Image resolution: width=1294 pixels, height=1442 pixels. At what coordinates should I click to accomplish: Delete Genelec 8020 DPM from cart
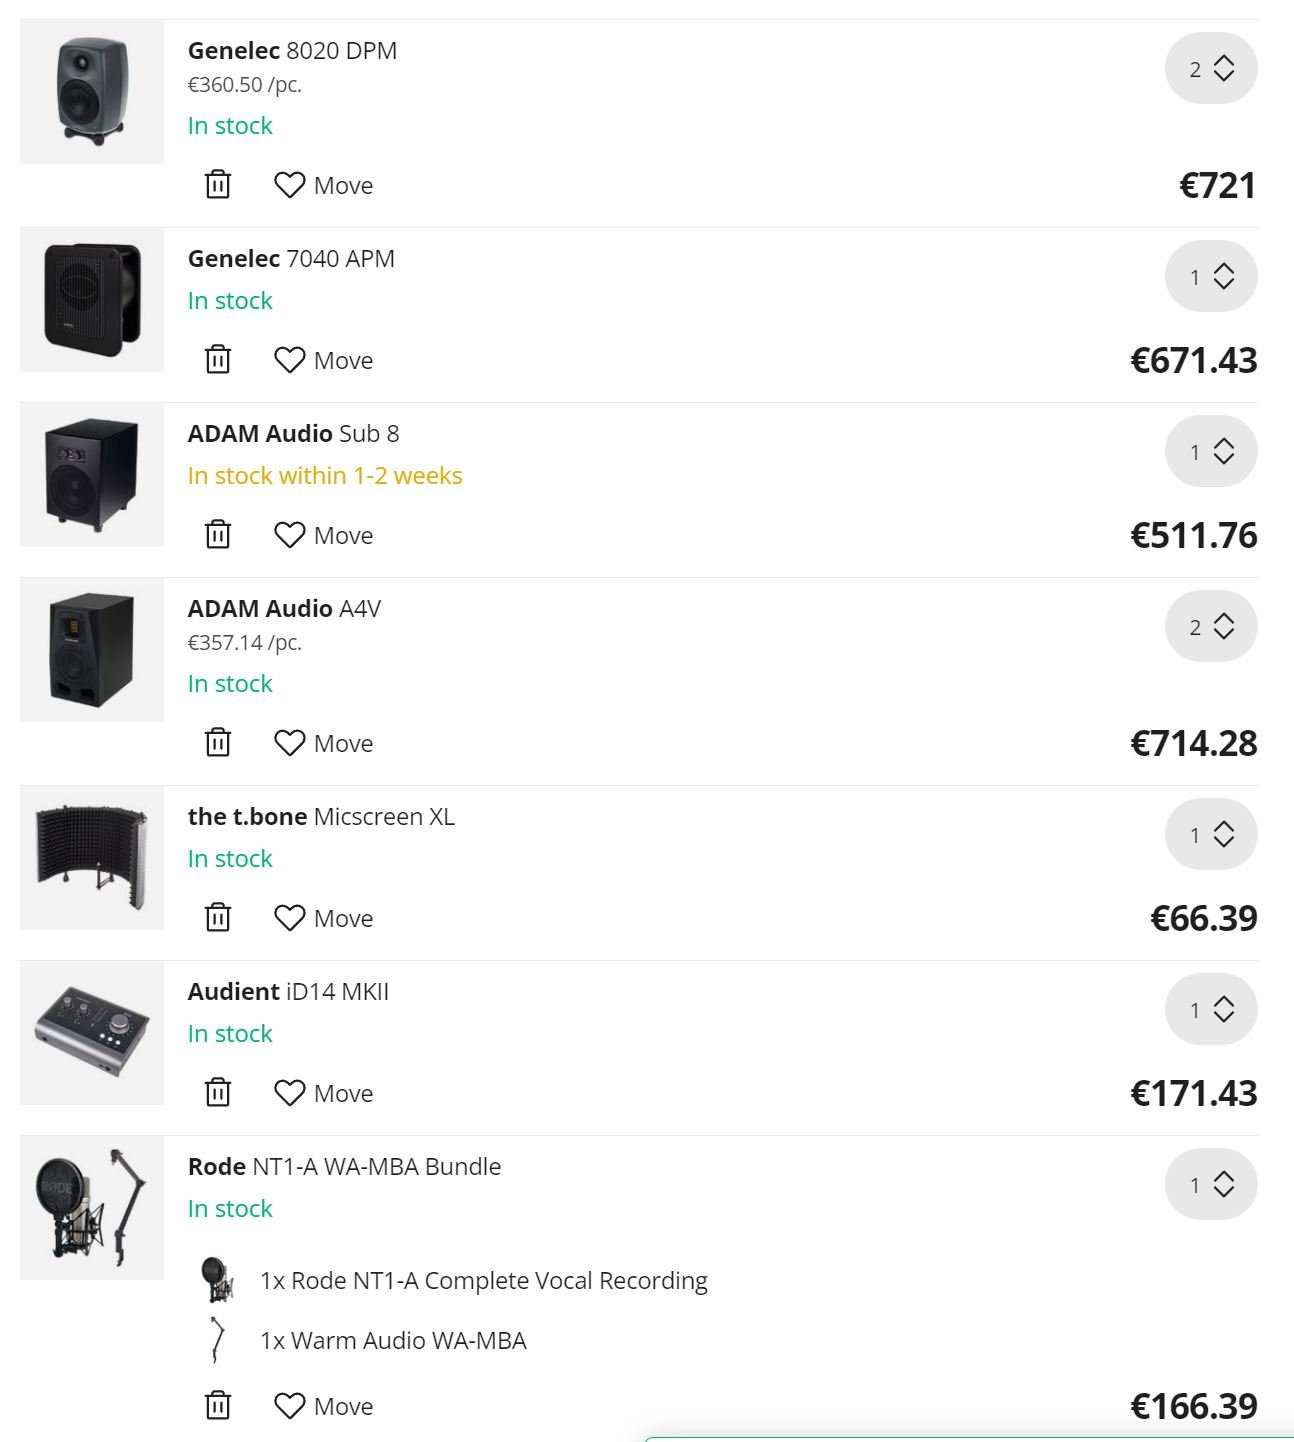pos(217,185)
